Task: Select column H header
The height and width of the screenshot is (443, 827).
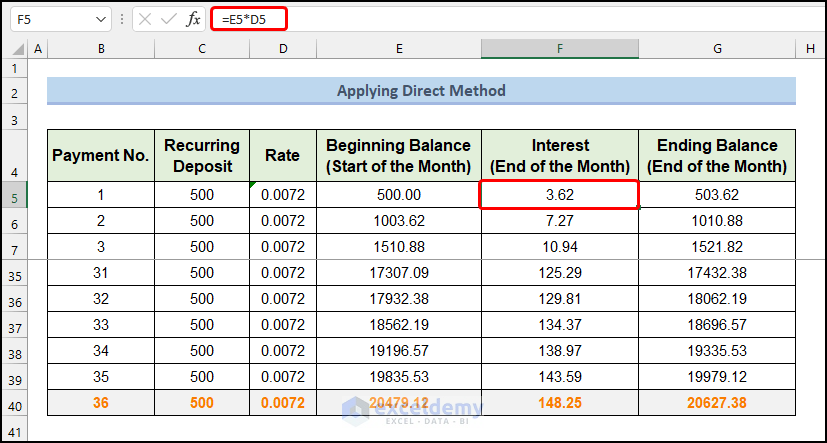Action: pos(810,49)
